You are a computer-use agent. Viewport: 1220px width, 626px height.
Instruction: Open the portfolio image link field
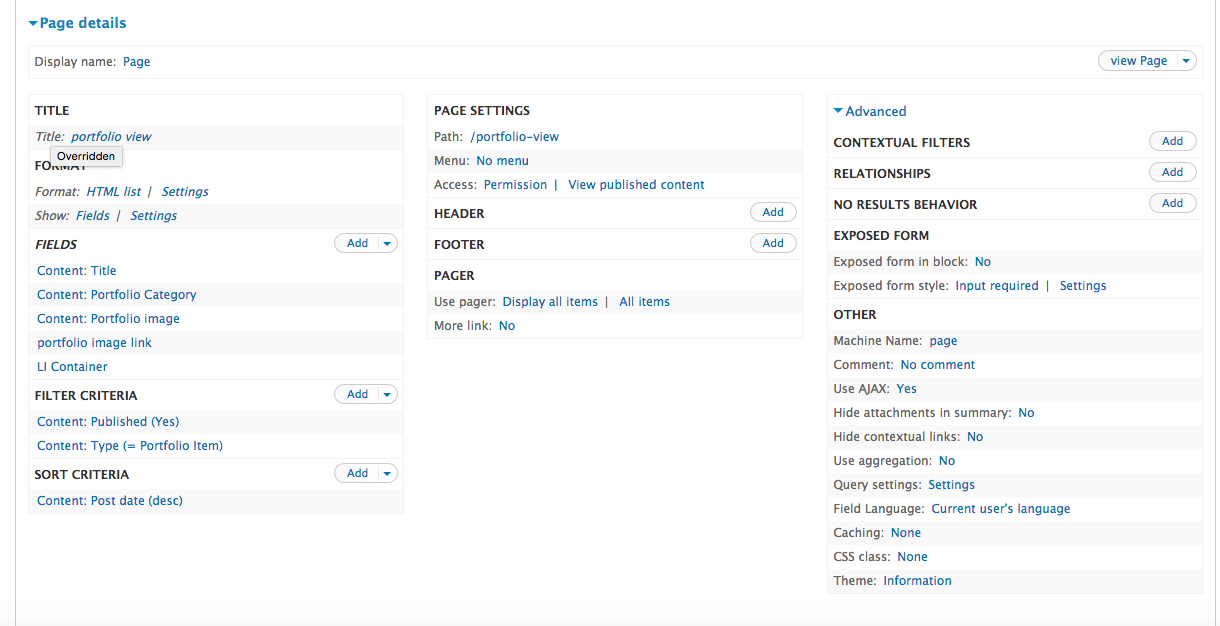tap(95, 343)
